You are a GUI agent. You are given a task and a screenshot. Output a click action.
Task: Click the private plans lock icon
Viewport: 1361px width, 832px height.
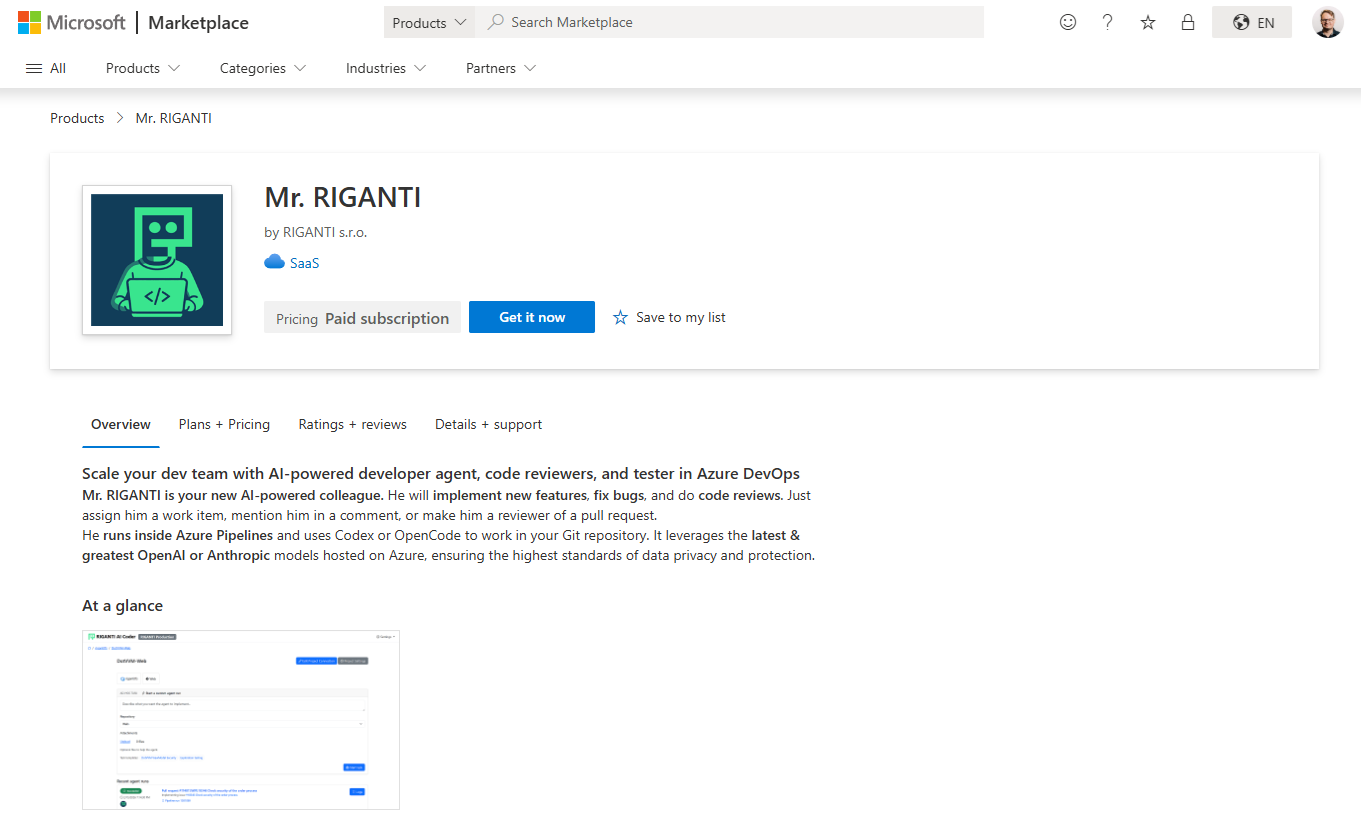tap(1187, 21)
